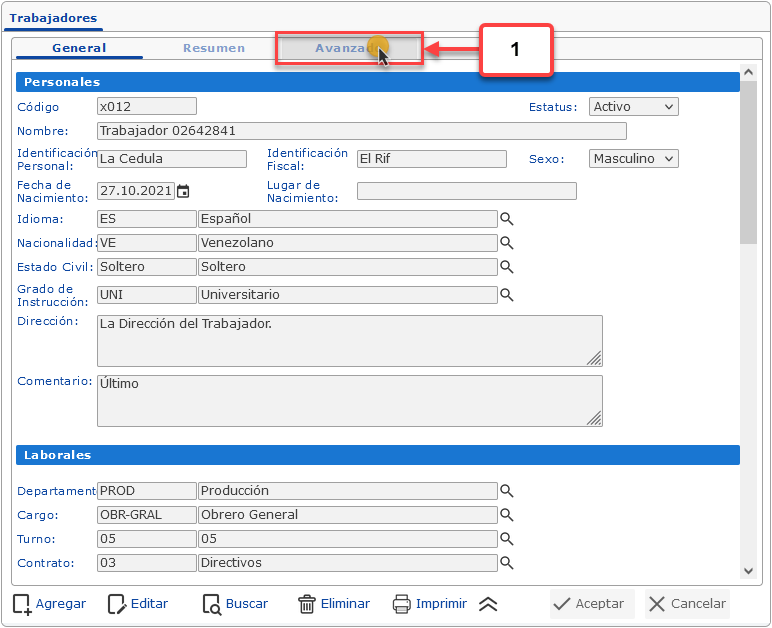This screenshot has width=772, height=628.
Task: Click the vertical scrollbar thumb
Action: pyautogui.click(x=748, y=160)
